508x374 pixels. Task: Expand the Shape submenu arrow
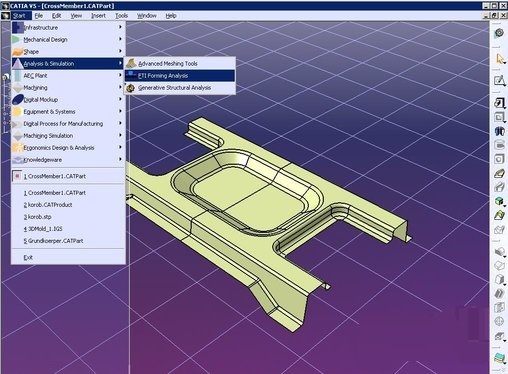coord(120,51)
